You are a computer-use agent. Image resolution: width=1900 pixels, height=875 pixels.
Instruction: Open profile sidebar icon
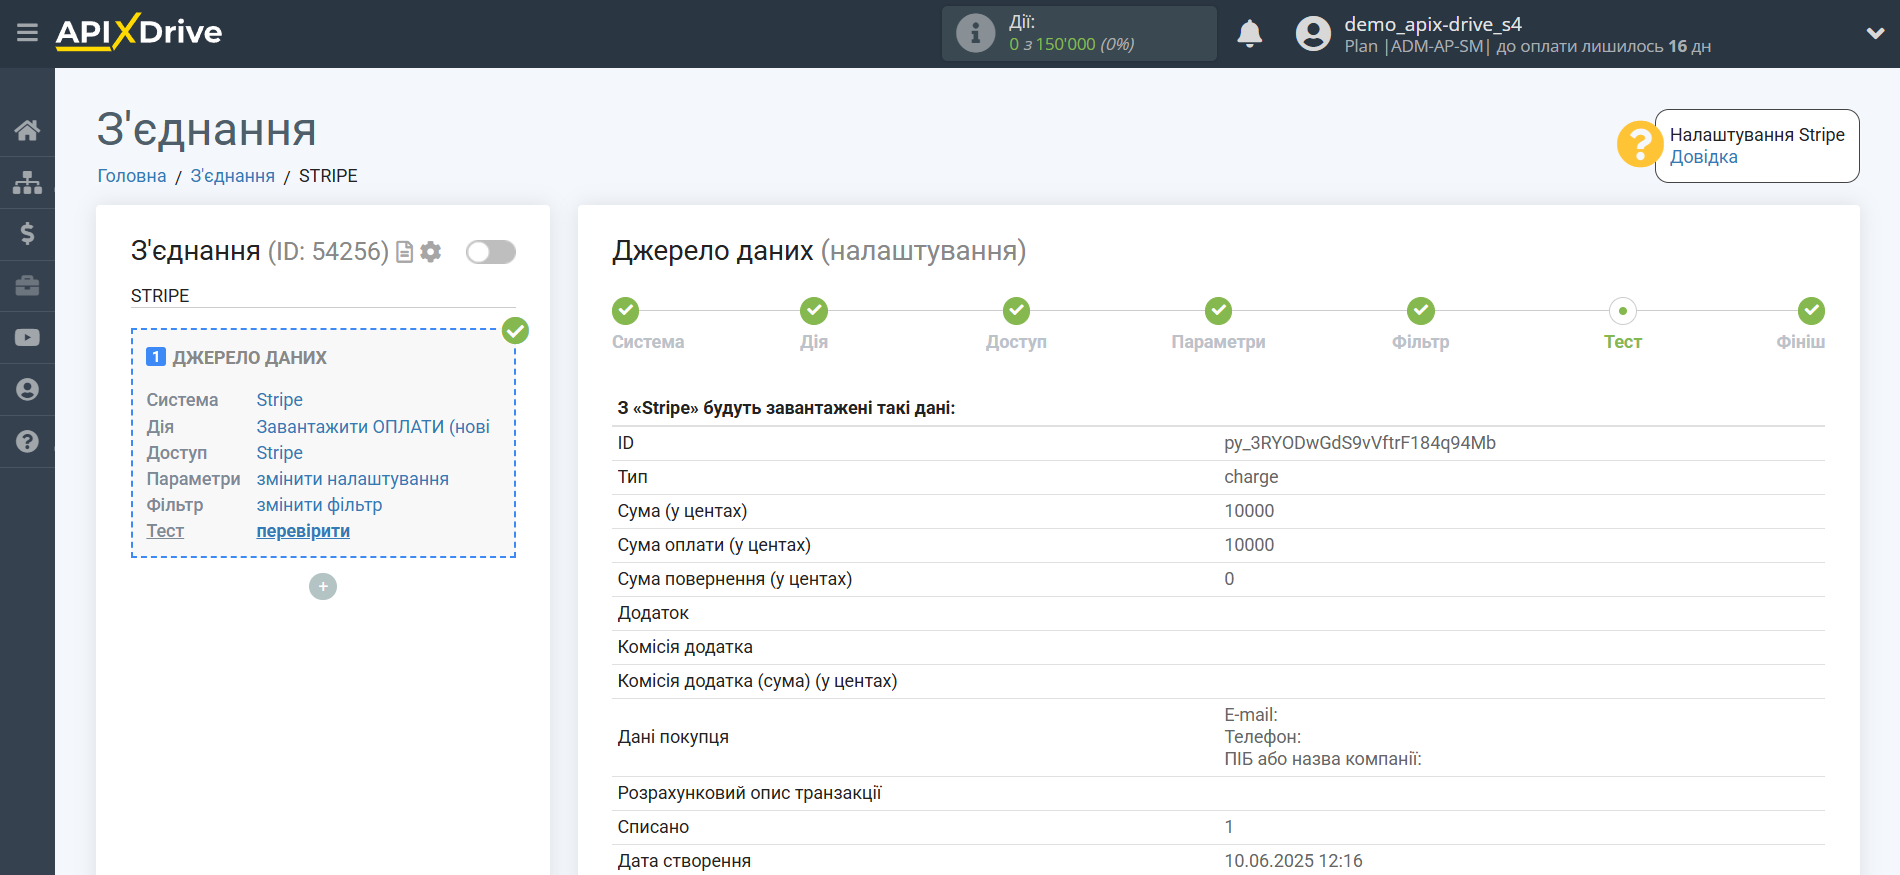27,390
